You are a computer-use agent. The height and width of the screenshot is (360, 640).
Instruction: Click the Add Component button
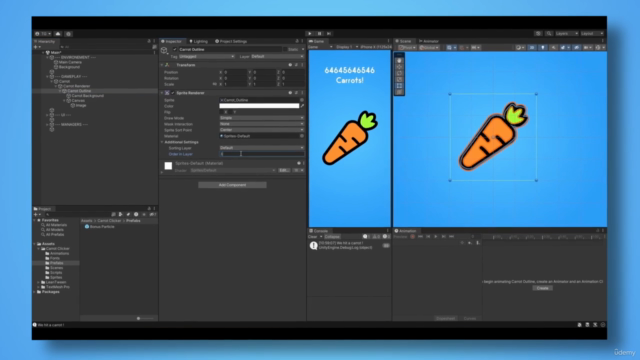click(x=232, y=185)
